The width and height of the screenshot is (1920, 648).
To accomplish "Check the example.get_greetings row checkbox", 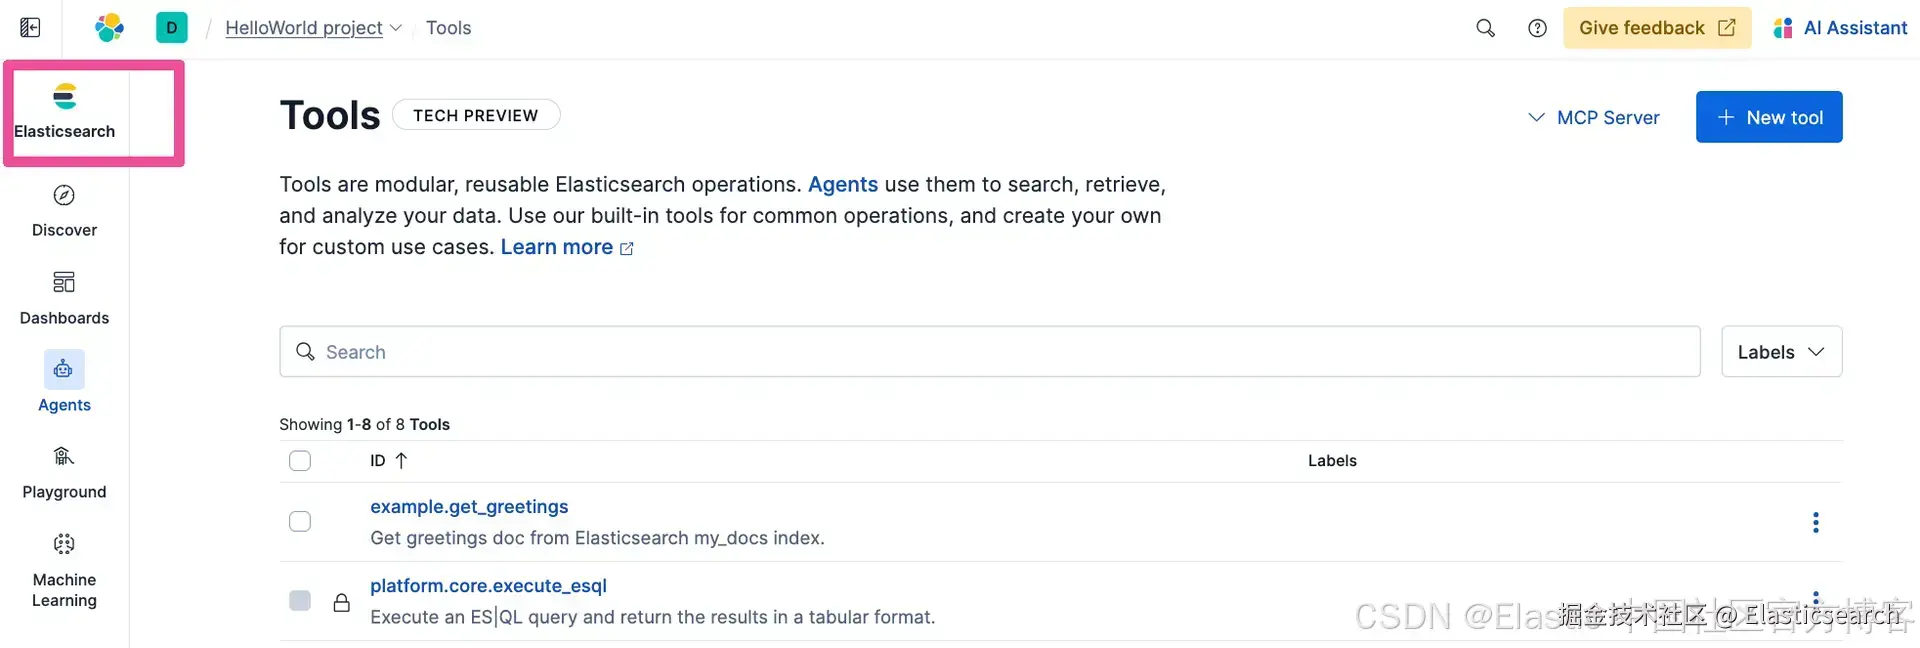I will tap(300, 522).
